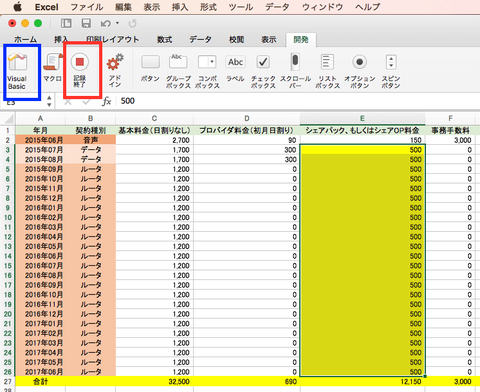The image size is (480, 392).
Task: Select row 2 header
Action: pyautogui.click(x=8, y=140)
